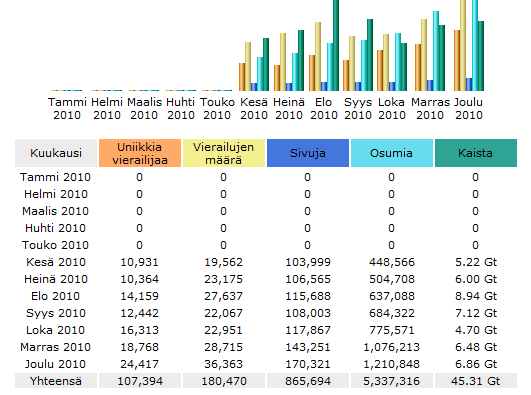Click the orange Uniikkia vierailijaa header
The width and height of the screenshot is (531, 395).
point(140,153)
